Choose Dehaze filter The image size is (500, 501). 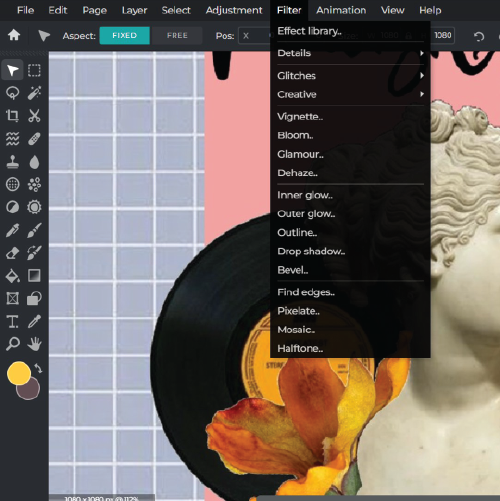pyautogui.click(x=350, y=173)
